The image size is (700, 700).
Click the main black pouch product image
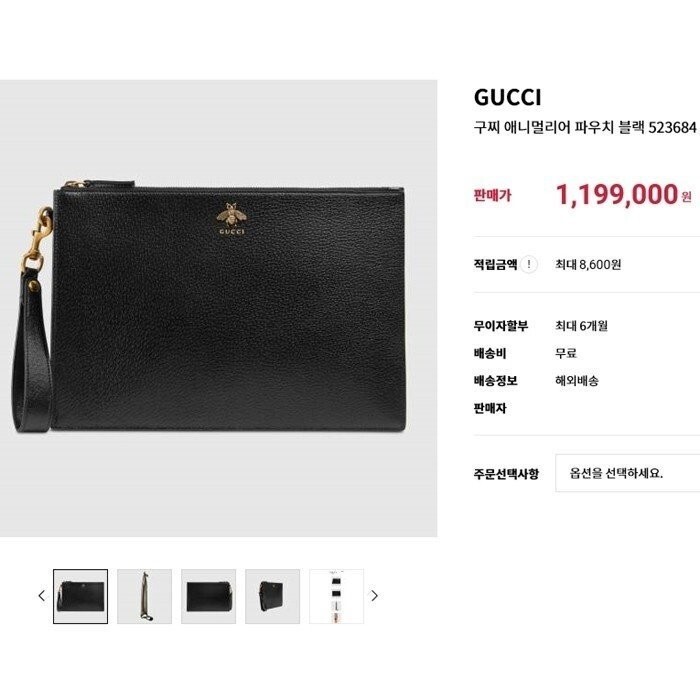(x=218, y=308)
